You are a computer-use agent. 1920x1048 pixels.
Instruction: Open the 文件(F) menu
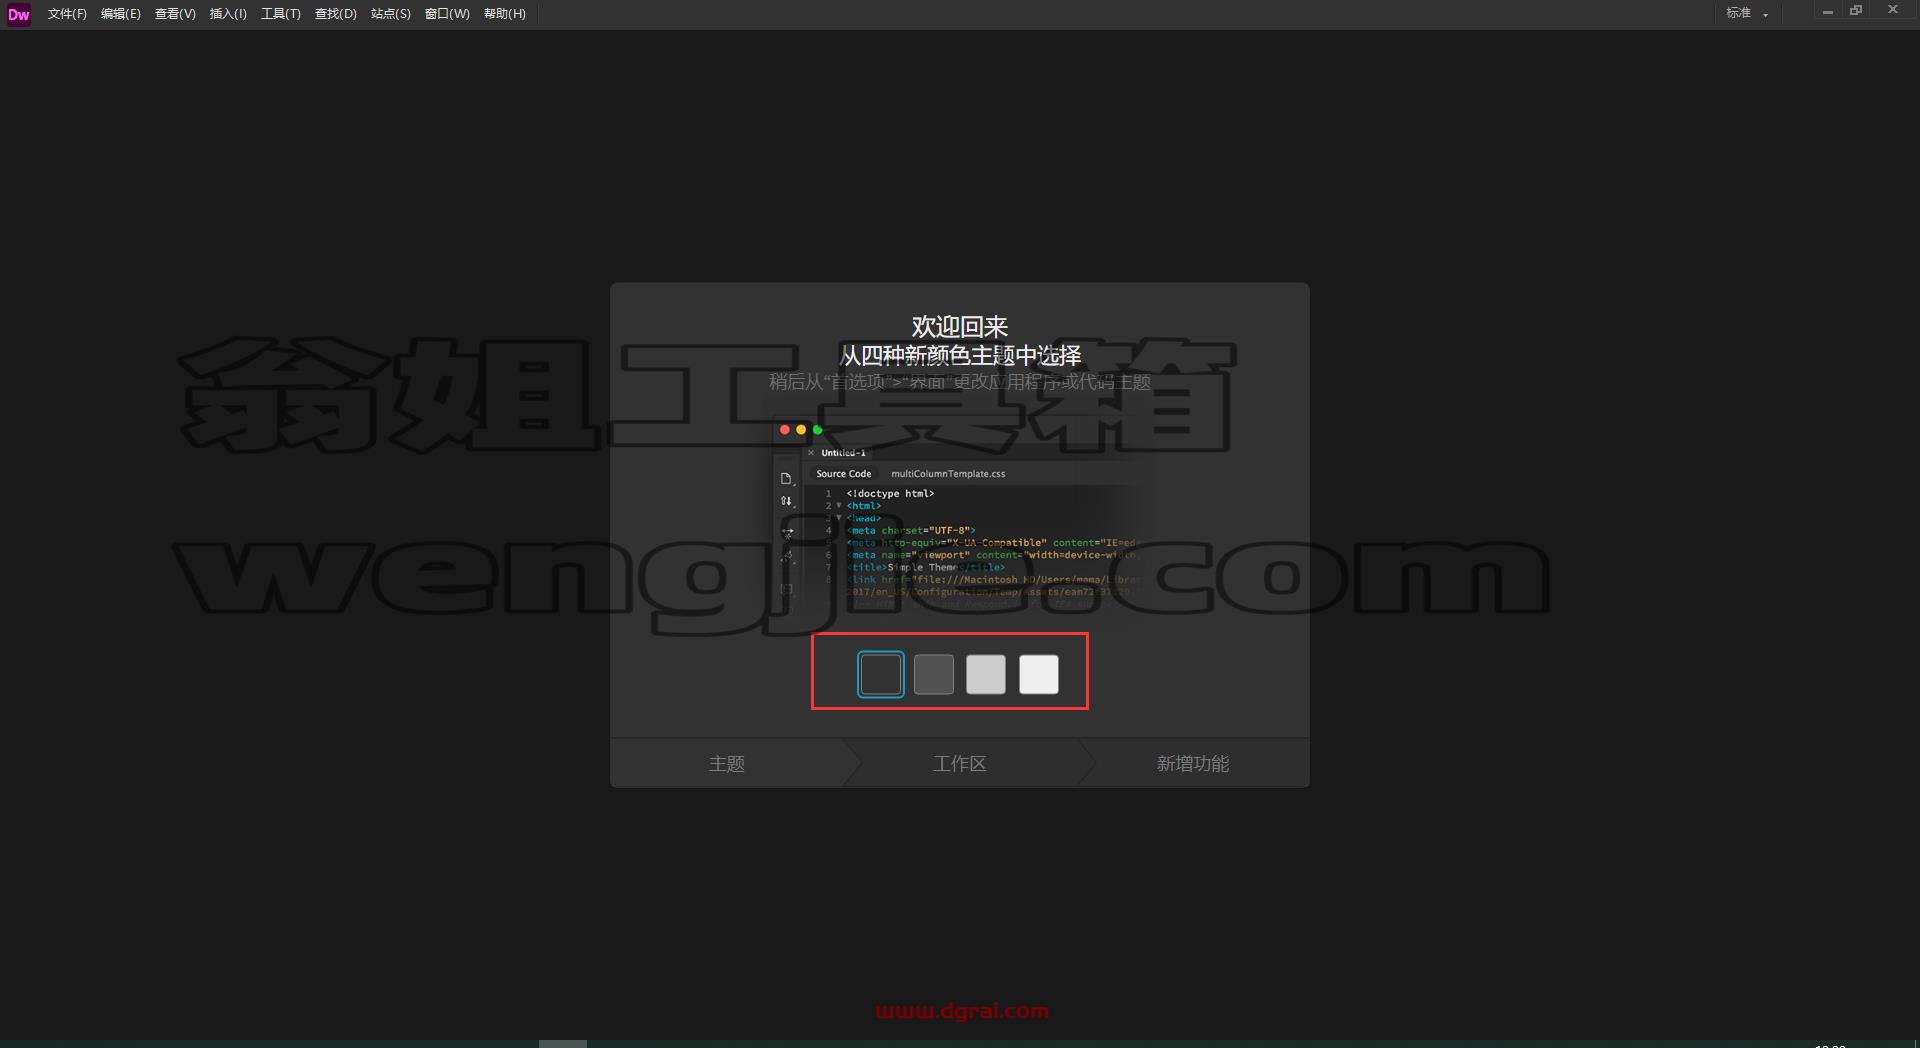(x=67, y=14)
